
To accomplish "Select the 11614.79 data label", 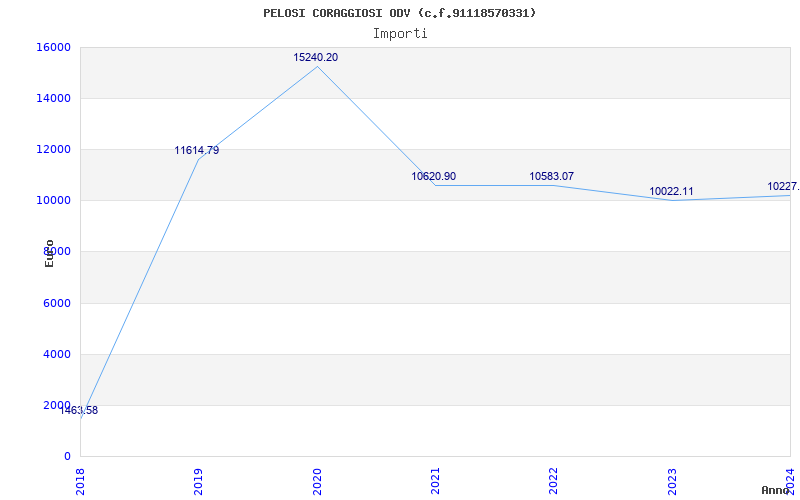I will tap(197, 151).
